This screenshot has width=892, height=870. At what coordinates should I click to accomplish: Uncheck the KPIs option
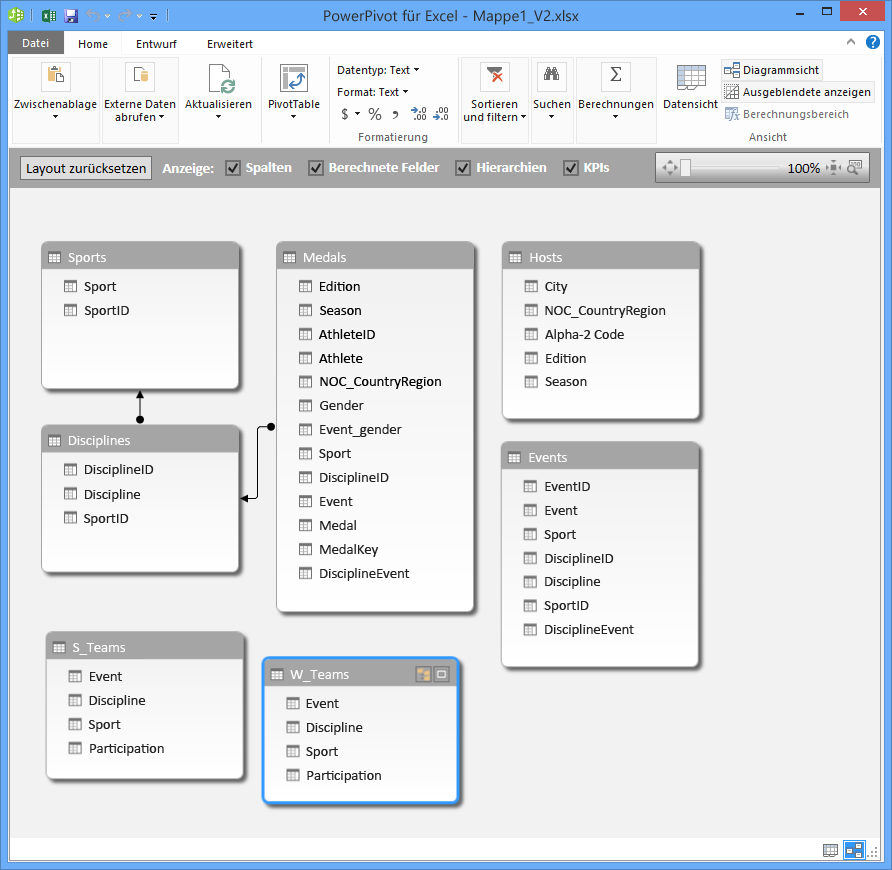[x=572, y=167]
